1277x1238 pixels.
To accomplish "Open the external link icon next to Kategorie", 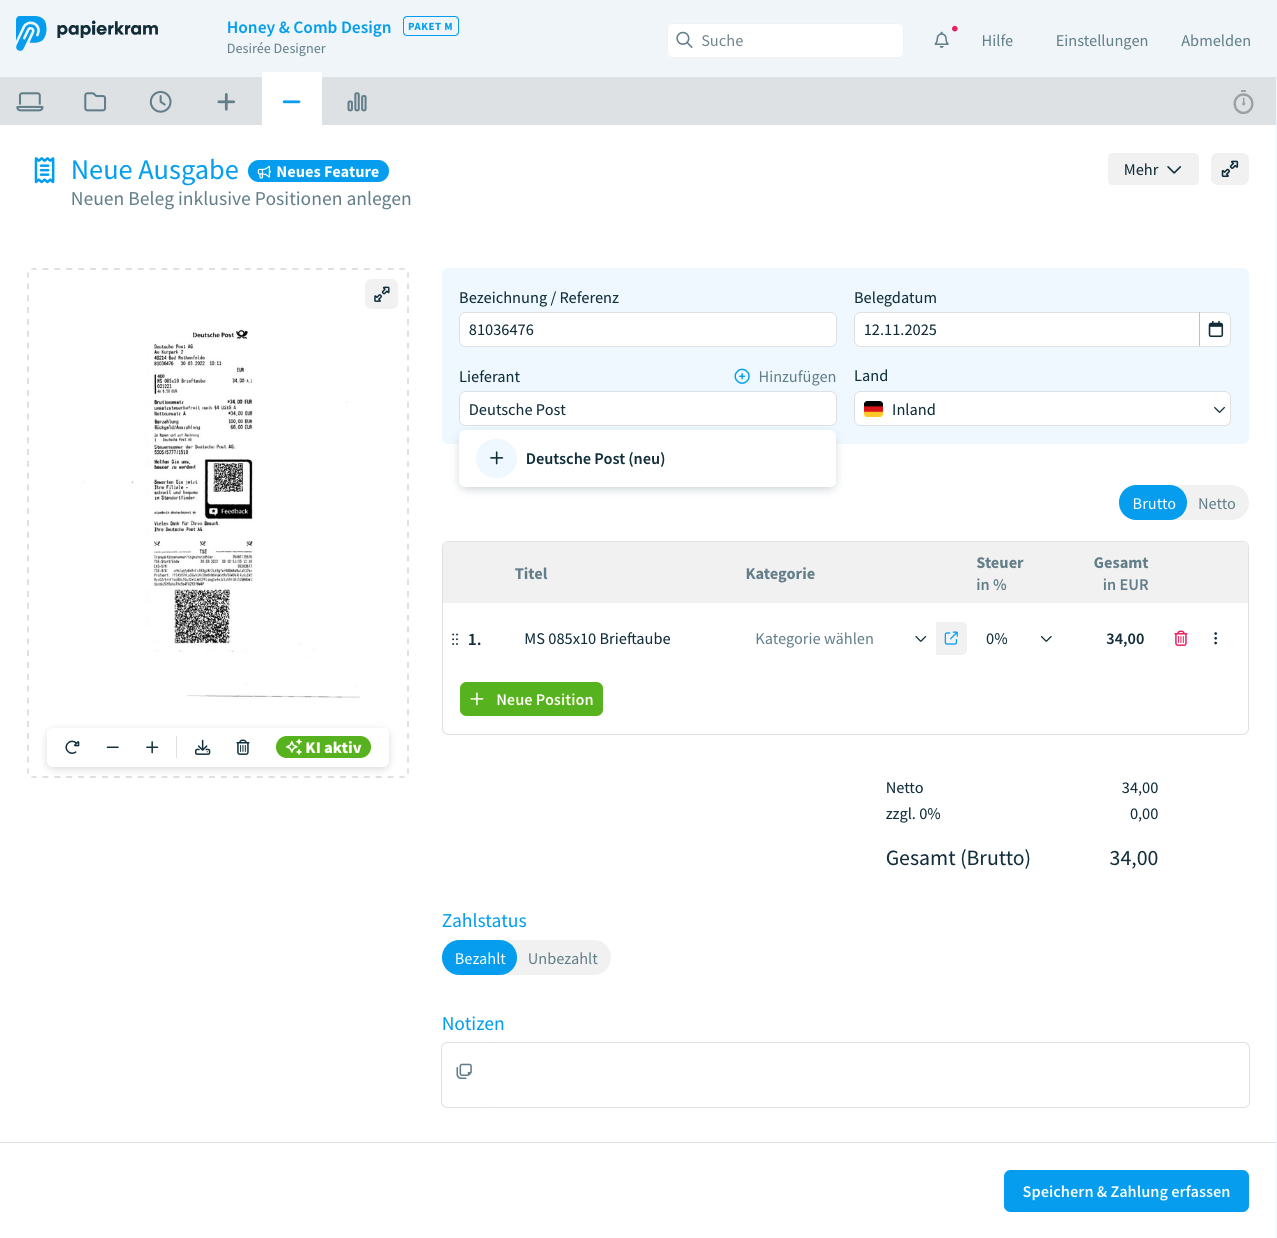I will (951, 638).
